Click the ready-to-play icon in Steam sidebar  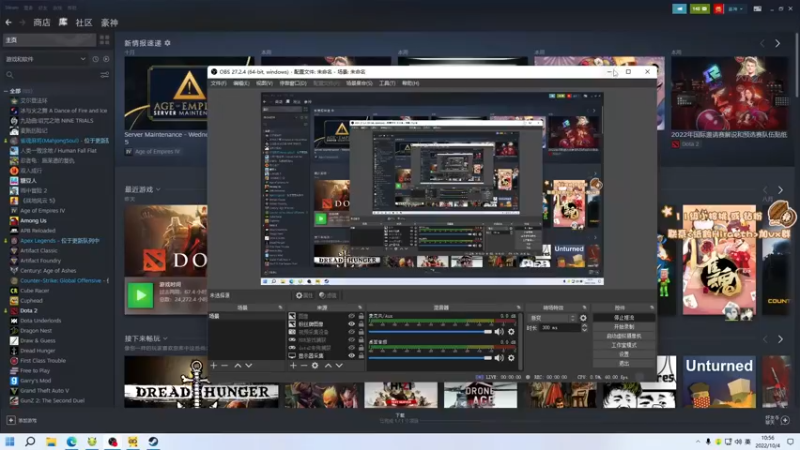coord(106,59)
